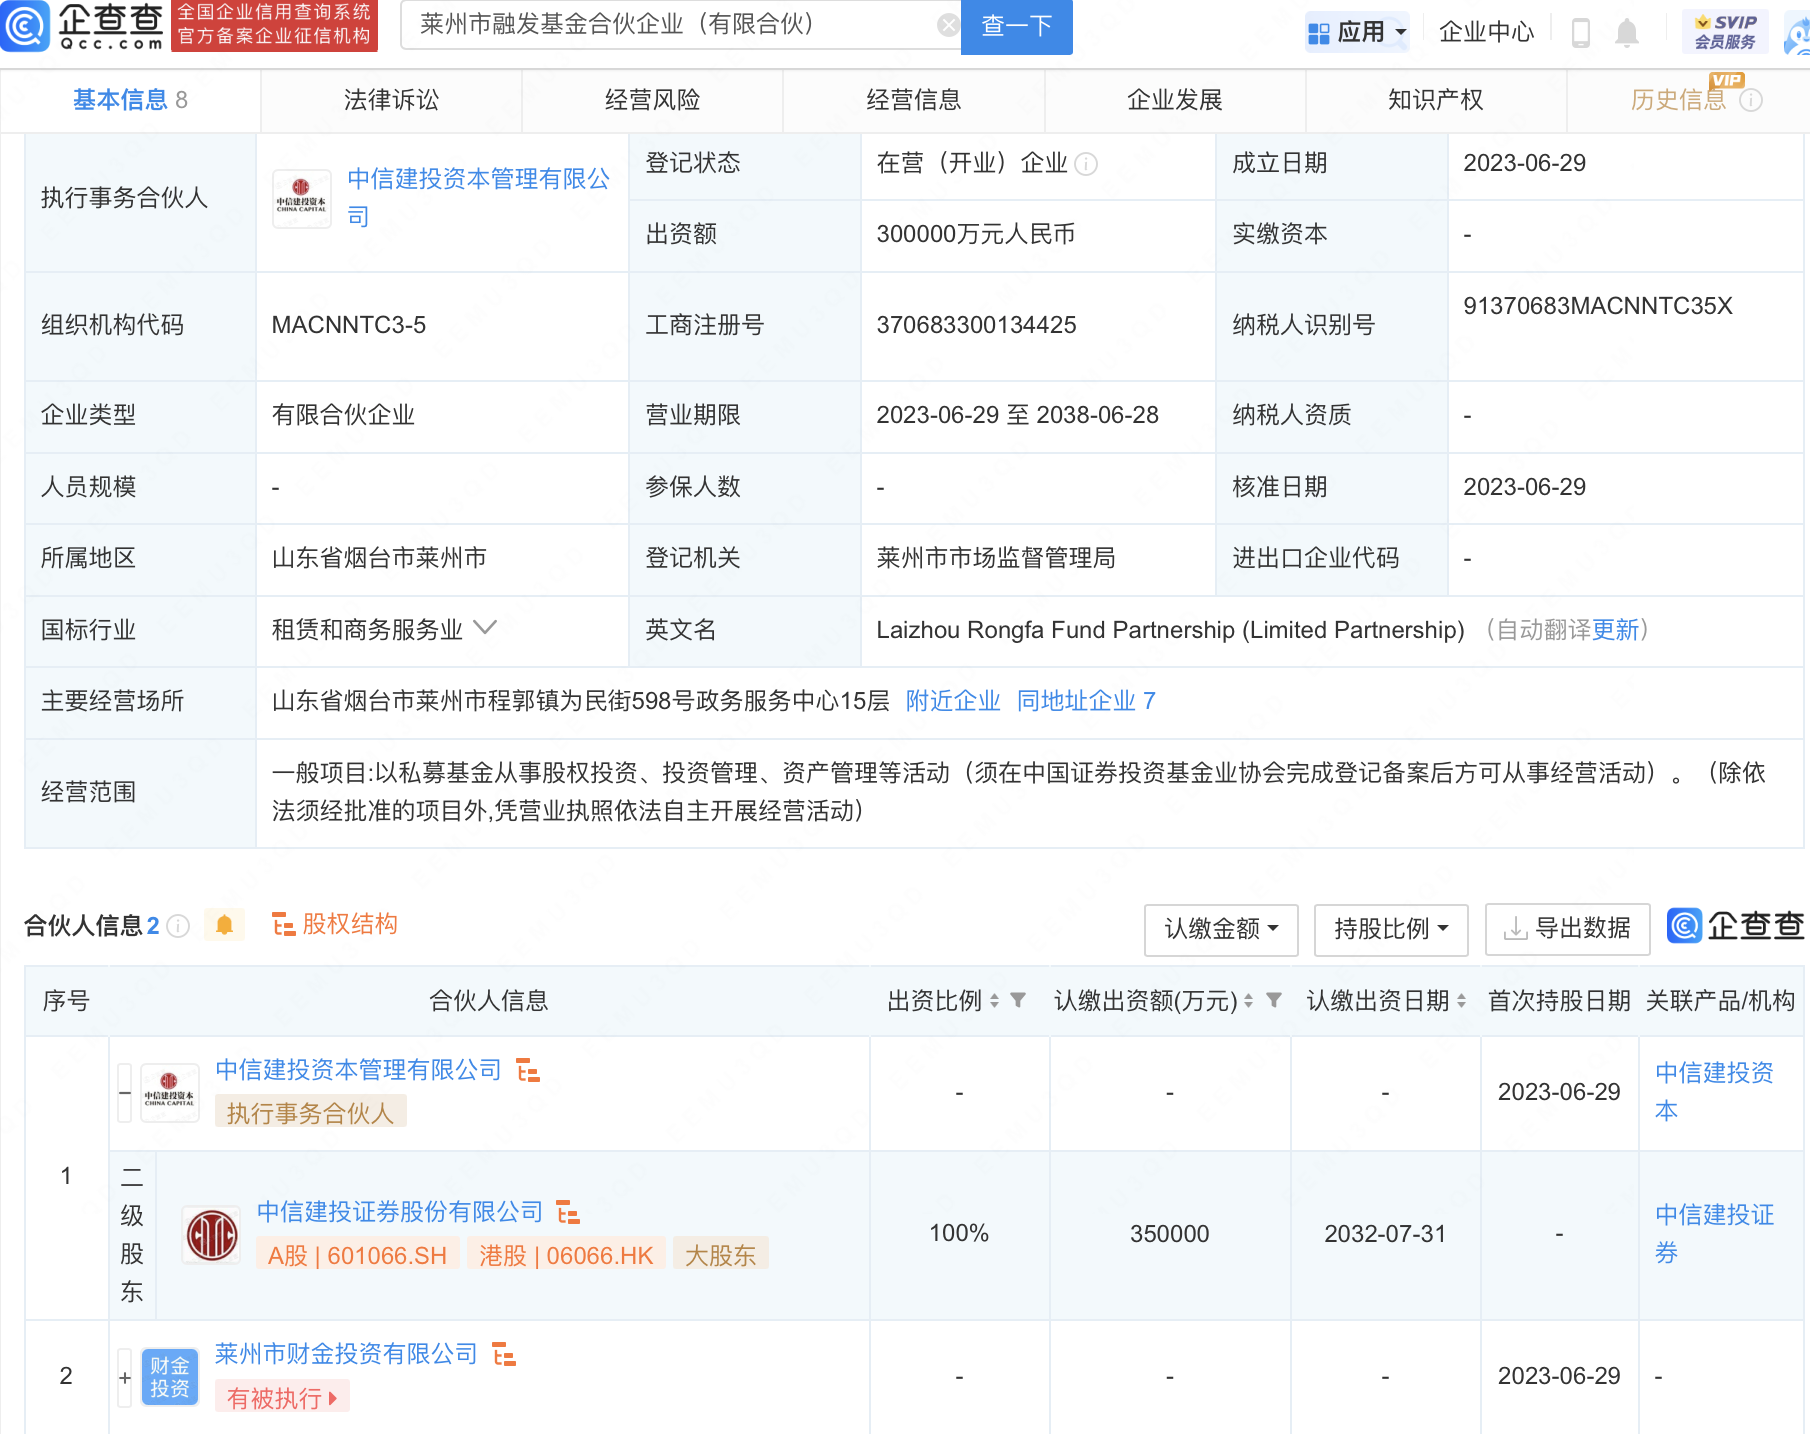Screen dimensions: 1810x1434
Task: Click taxpayer ID 91370683MACNNTC35X
Action: click(x=1597, y=306)
